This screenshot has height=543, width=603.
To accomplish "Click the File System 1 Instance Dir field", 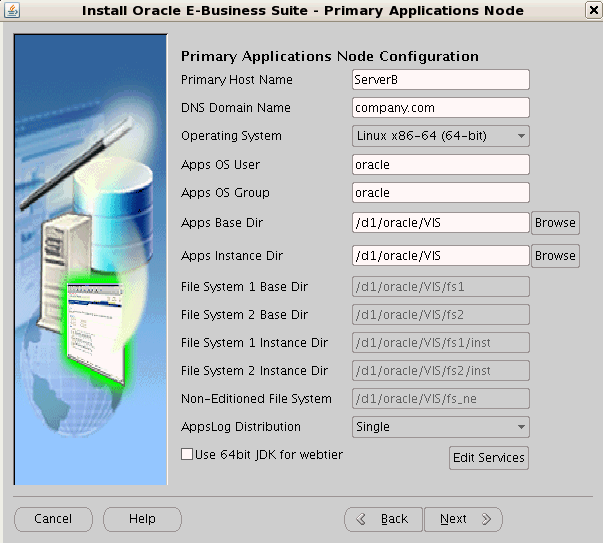I will [x=441, y=343].
